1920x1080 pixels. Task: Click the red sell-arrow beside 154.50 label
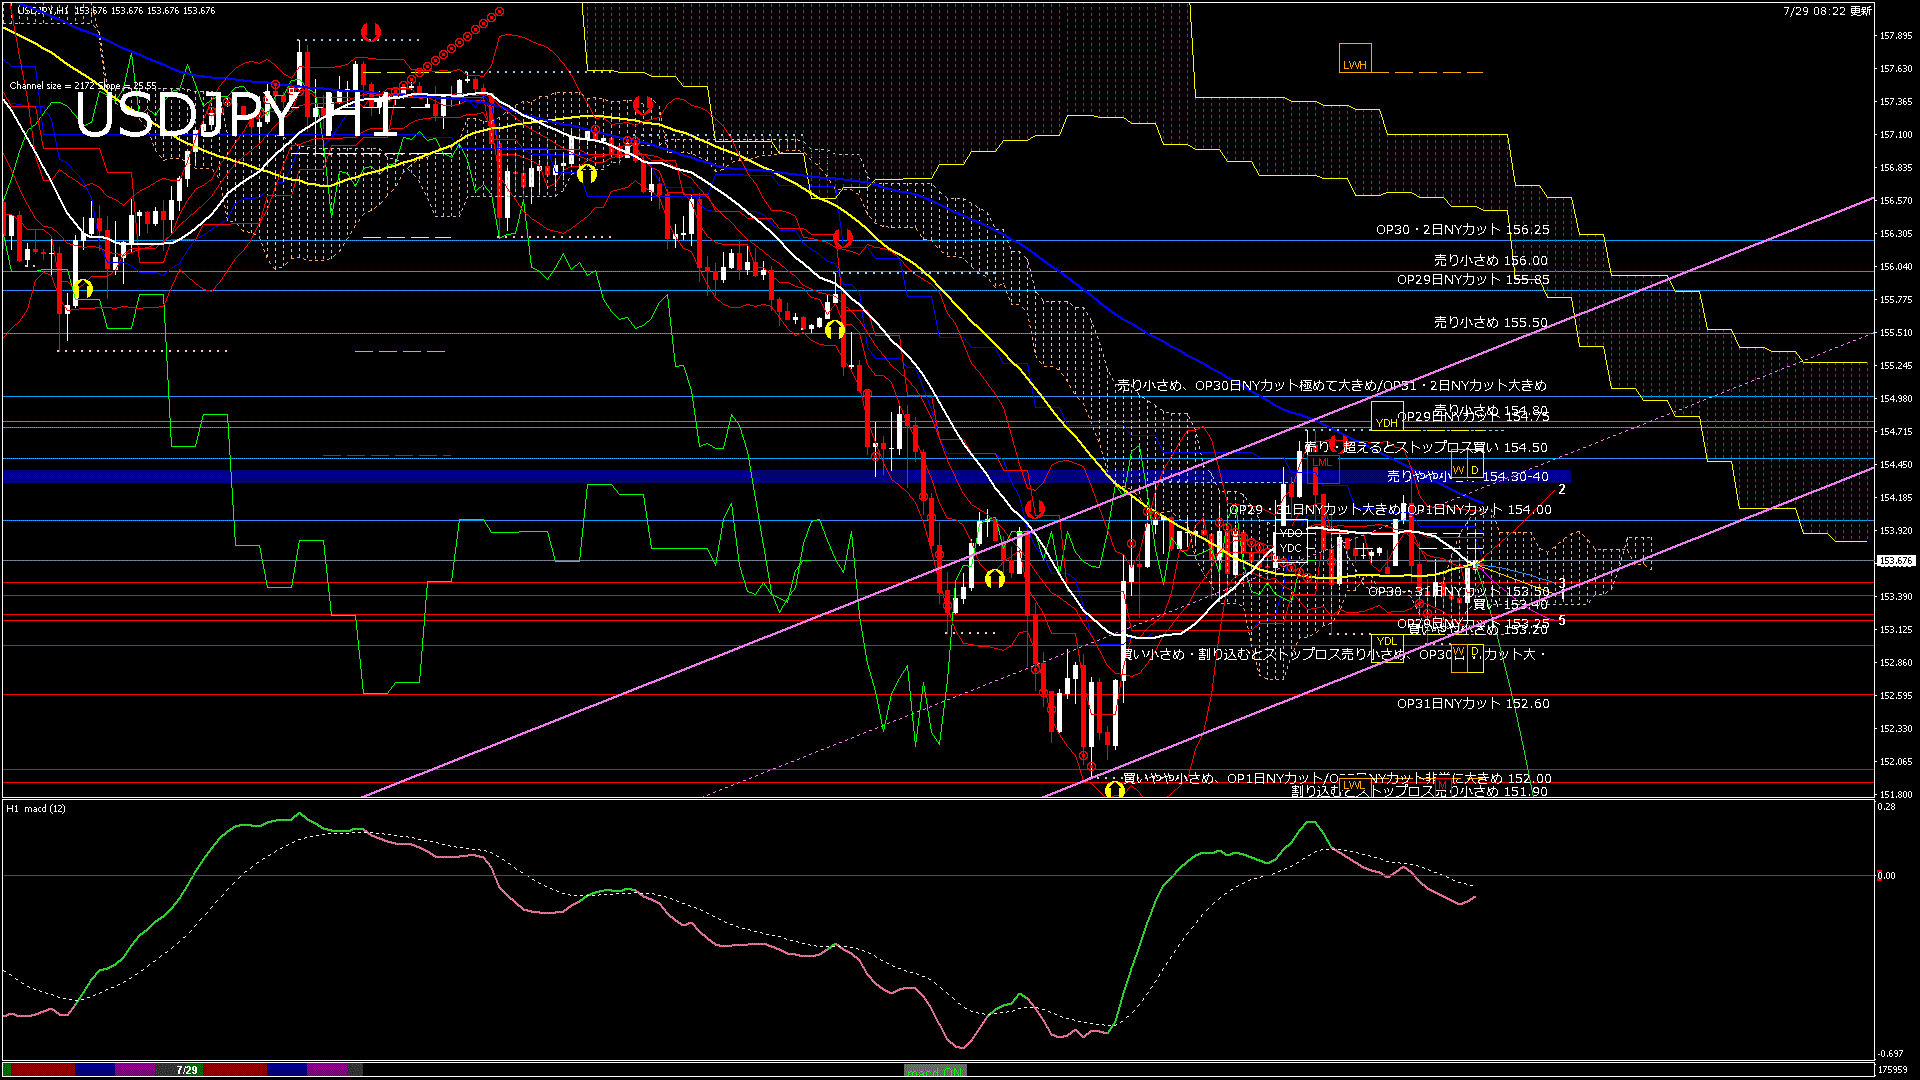pos(1336,444)
